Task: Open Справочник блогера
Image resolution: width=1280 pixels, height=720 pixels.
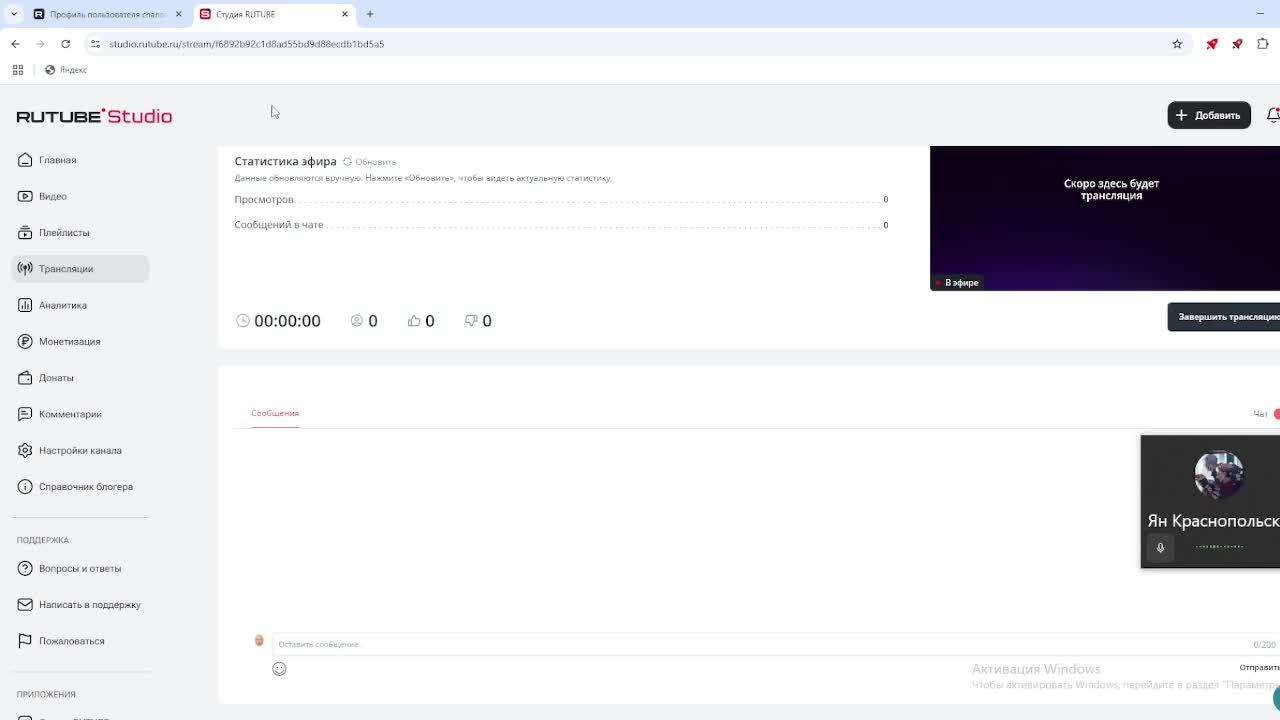Action: point(85,486)
